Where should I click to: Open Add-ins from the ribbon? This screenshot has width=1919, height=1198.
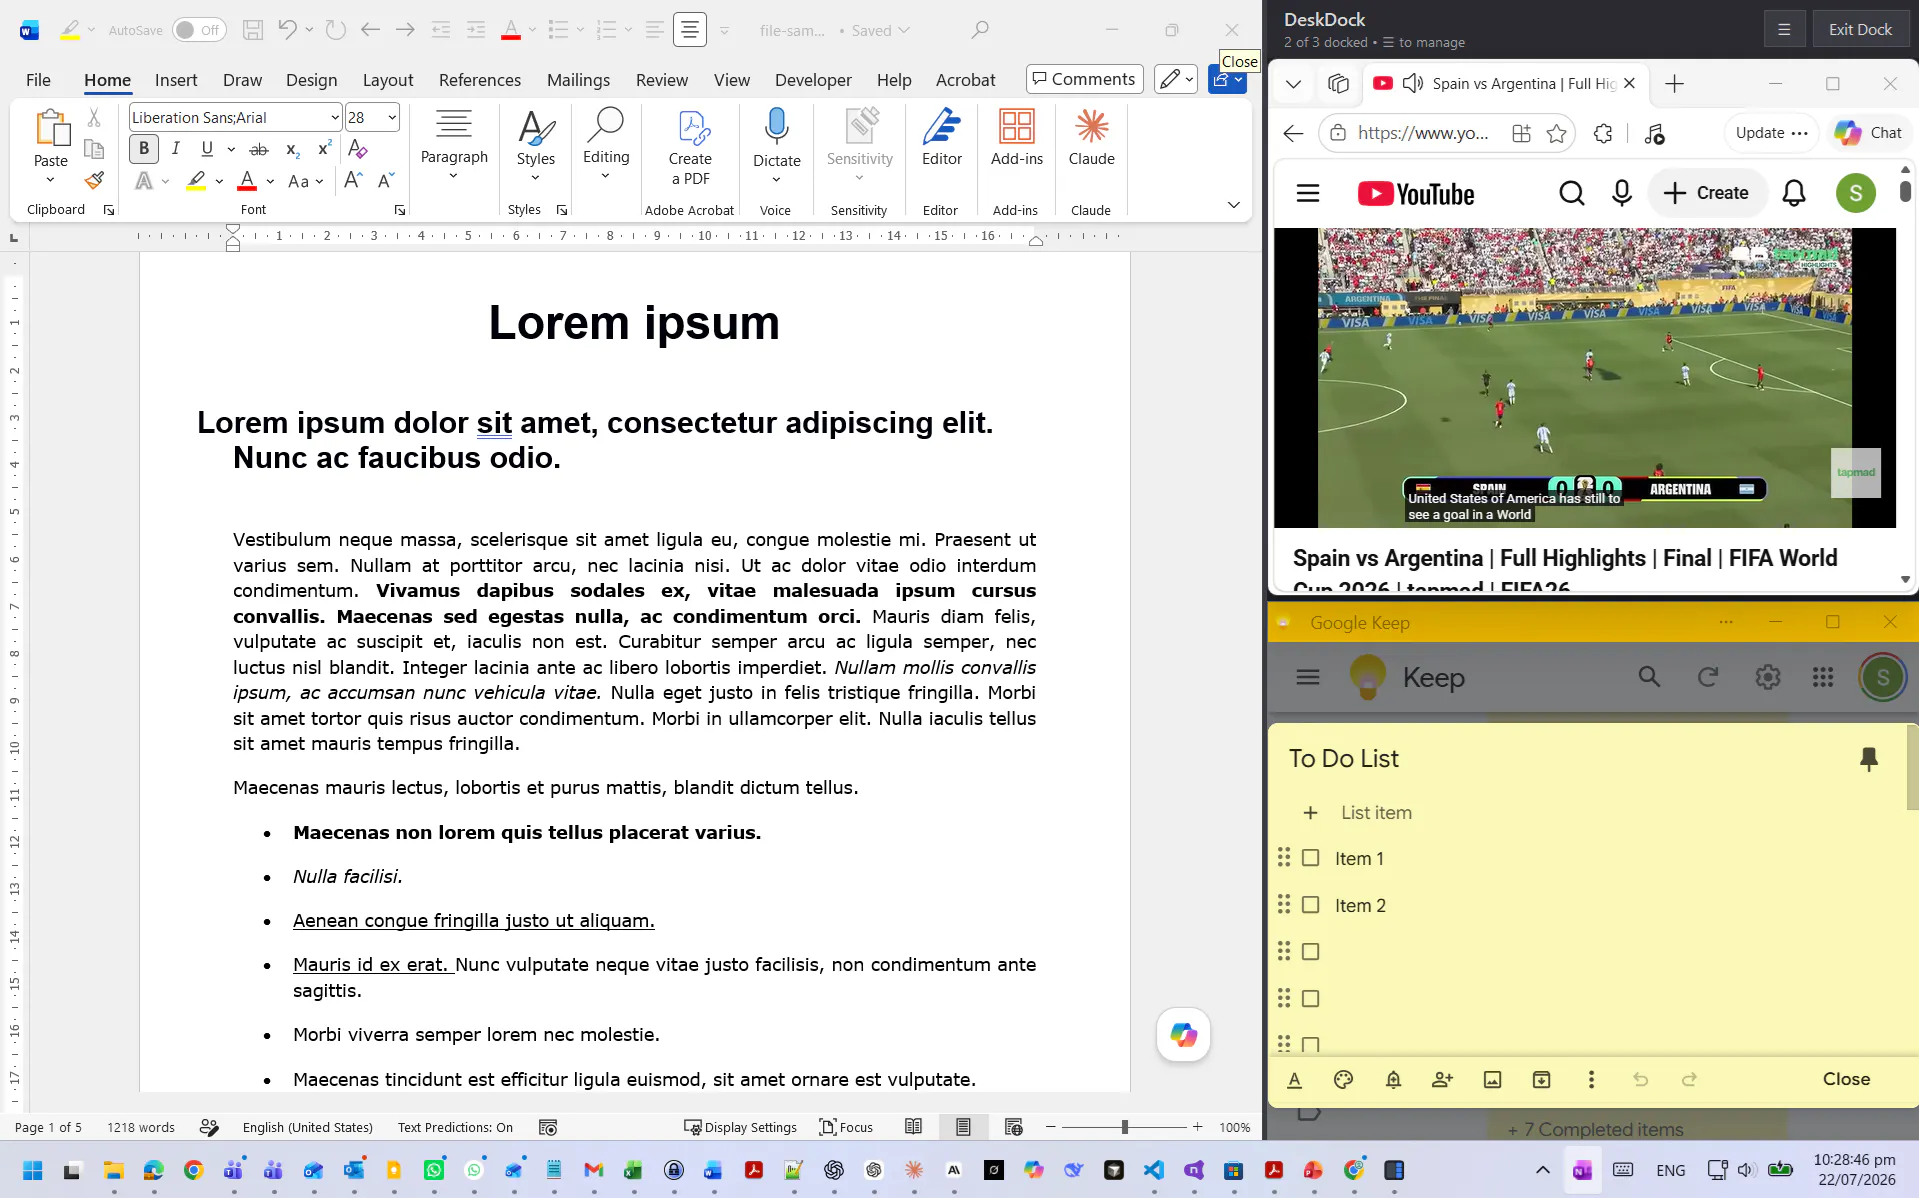[x=1016, y=137]
